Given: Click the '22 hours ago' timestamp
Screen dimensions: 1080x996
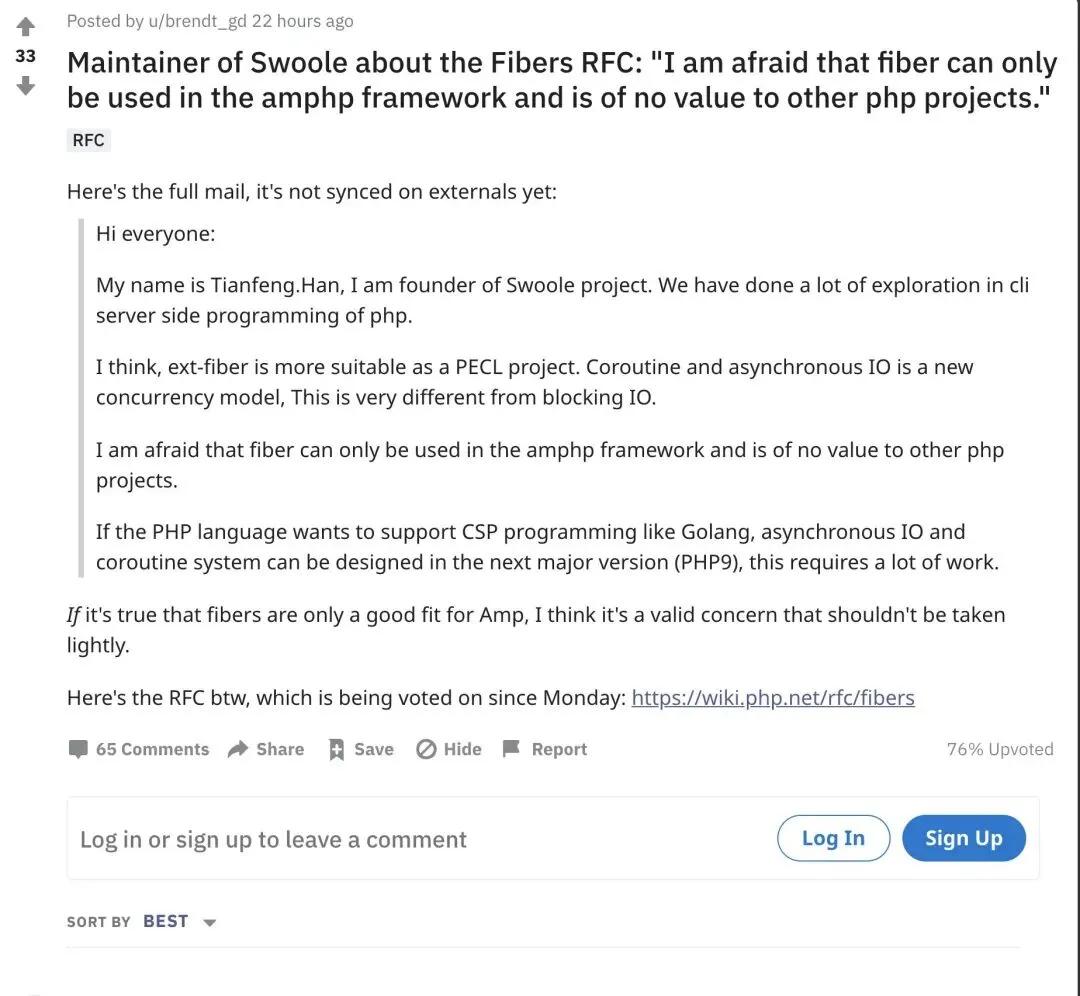Looking at the screenshot, I should [x=302, y=21].
